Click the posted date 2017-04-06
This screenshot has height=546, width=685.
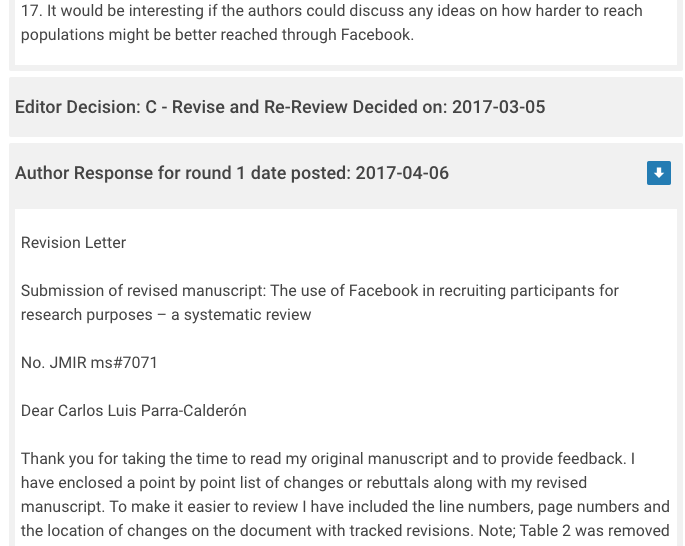tap(401, 173)
